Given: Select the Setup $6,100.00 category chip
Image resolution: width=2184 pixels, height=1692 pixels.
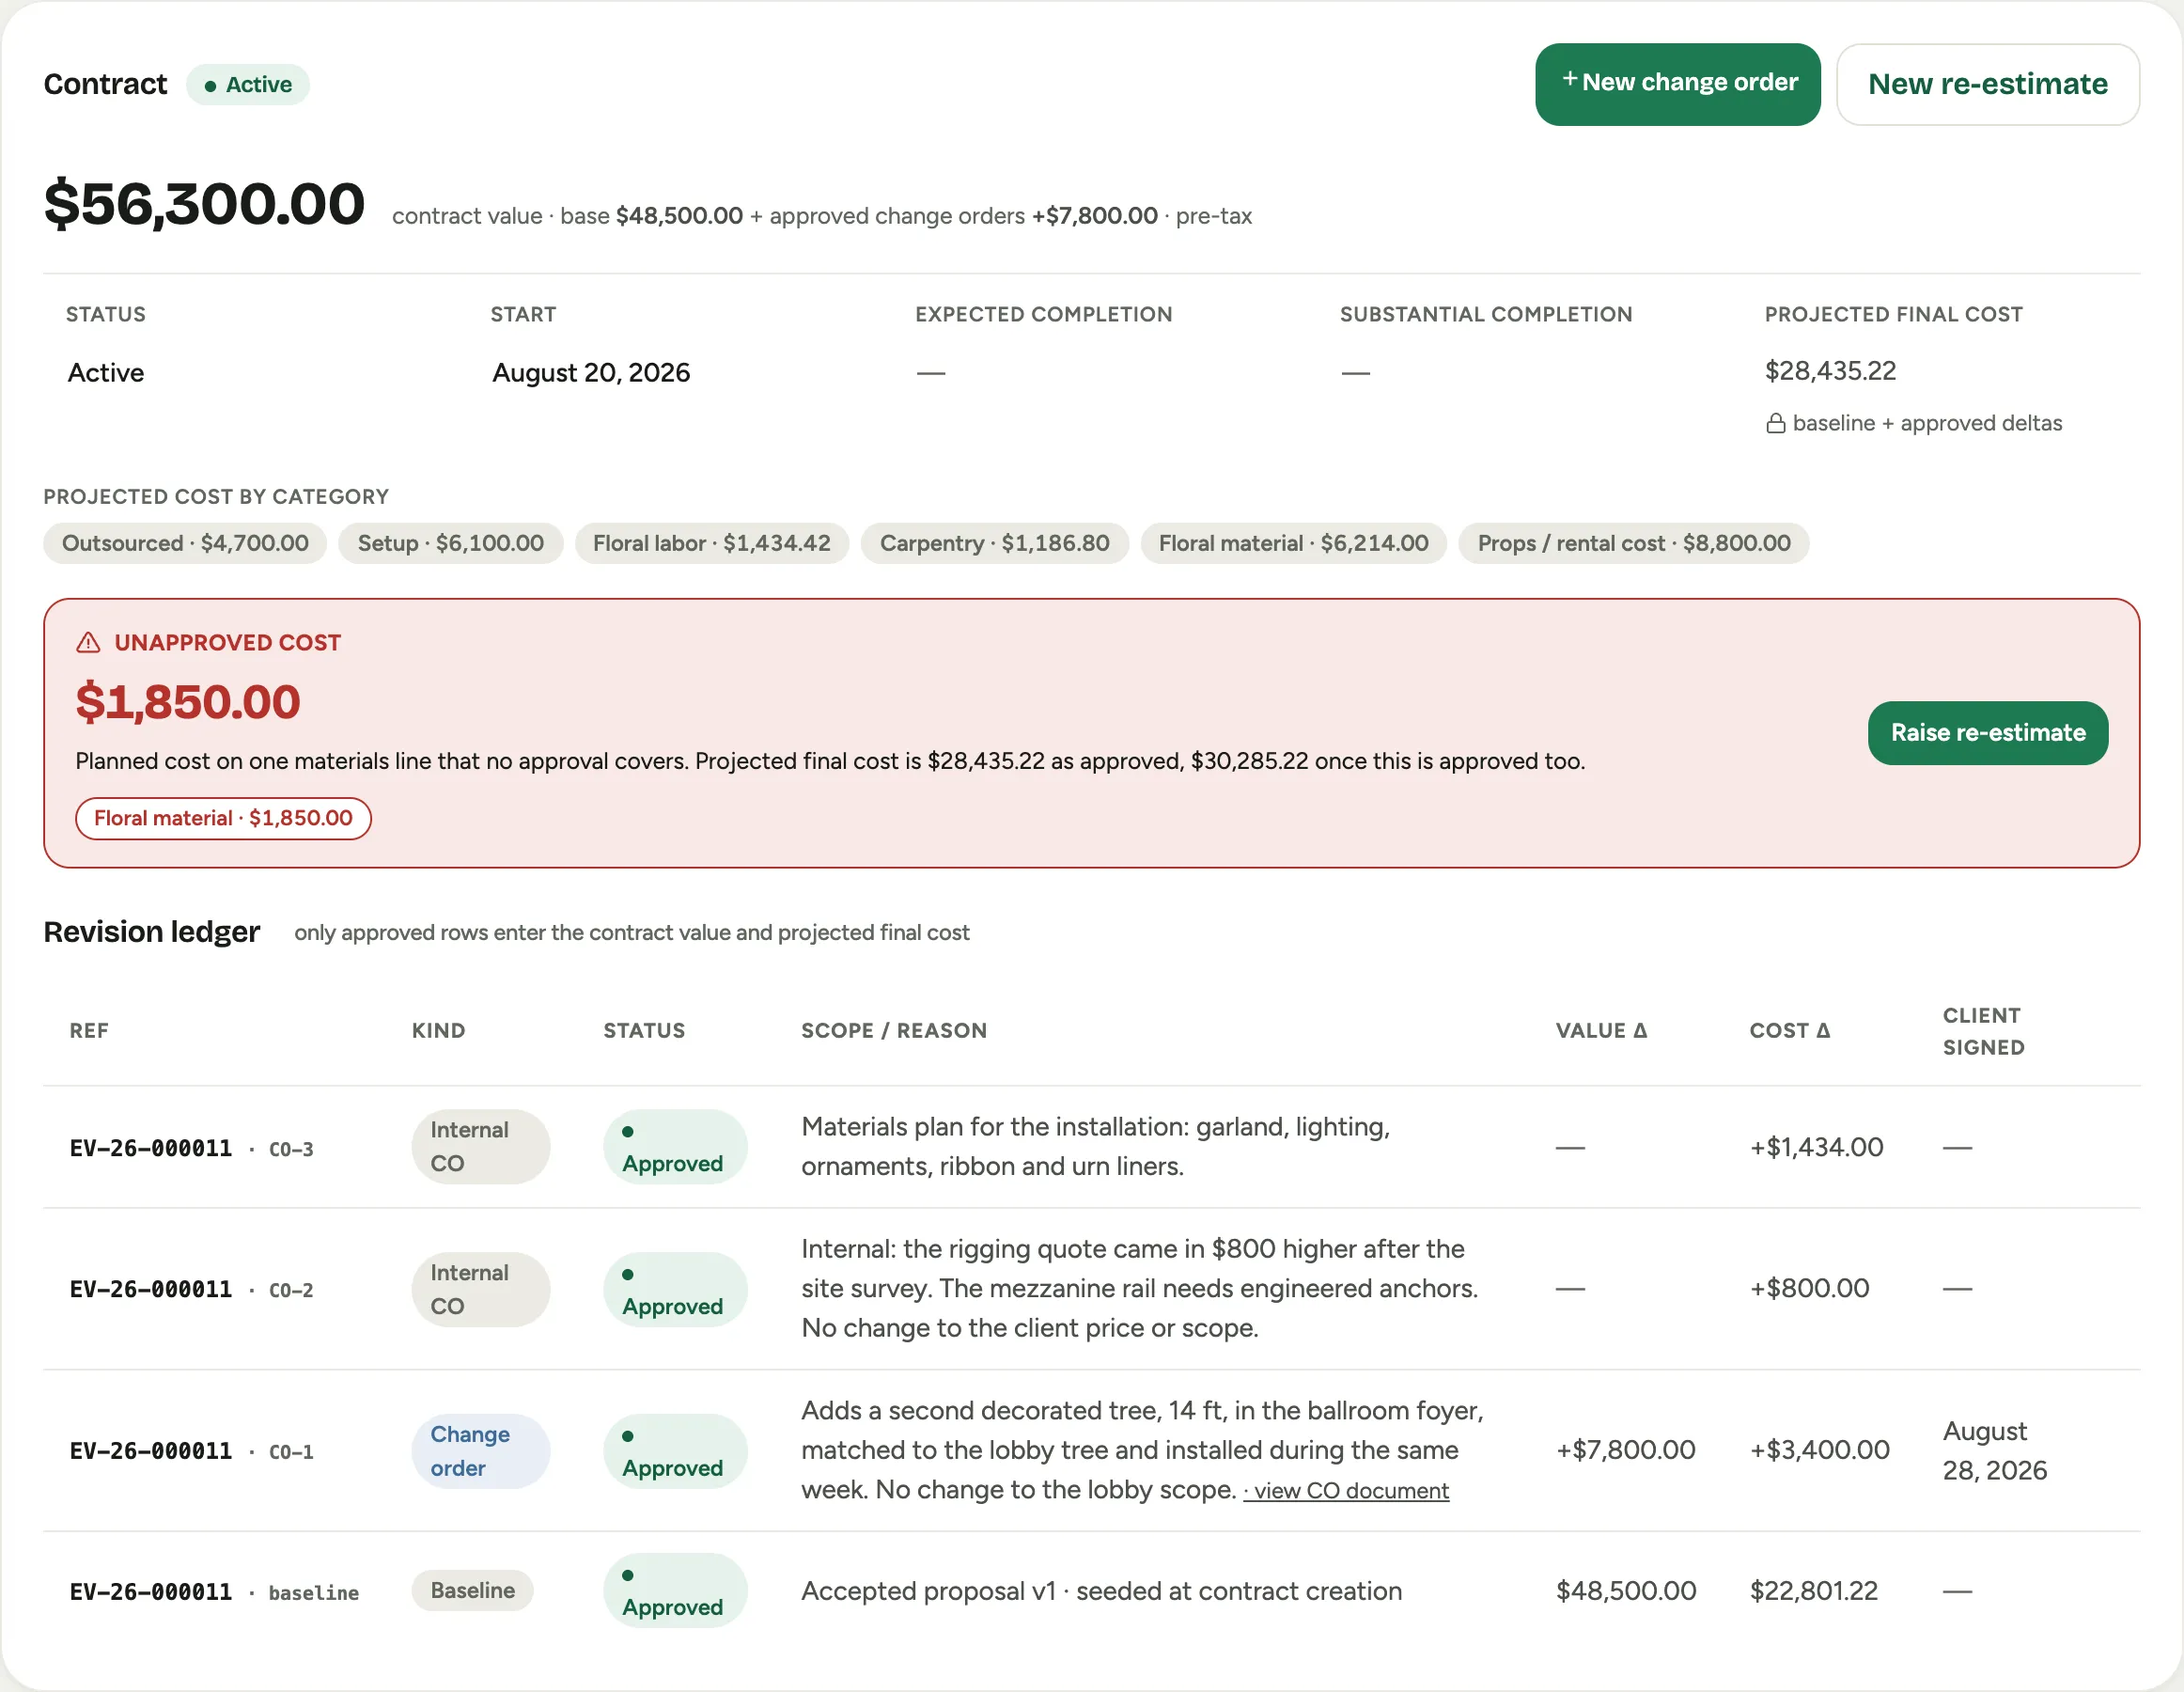Looking at the screenshot, I should (451, 543).
